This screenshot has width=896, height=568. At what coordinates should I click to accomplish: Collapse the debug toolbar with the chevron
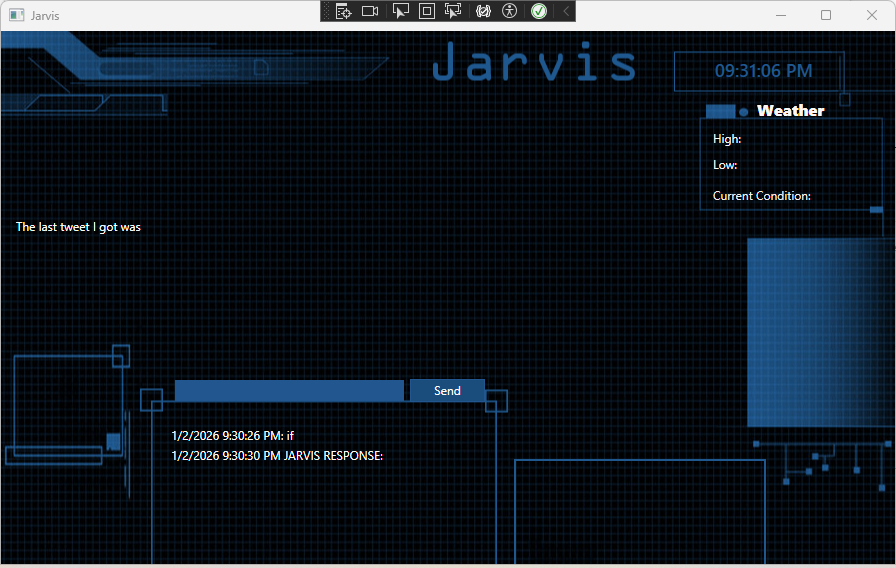coord(566,11)
